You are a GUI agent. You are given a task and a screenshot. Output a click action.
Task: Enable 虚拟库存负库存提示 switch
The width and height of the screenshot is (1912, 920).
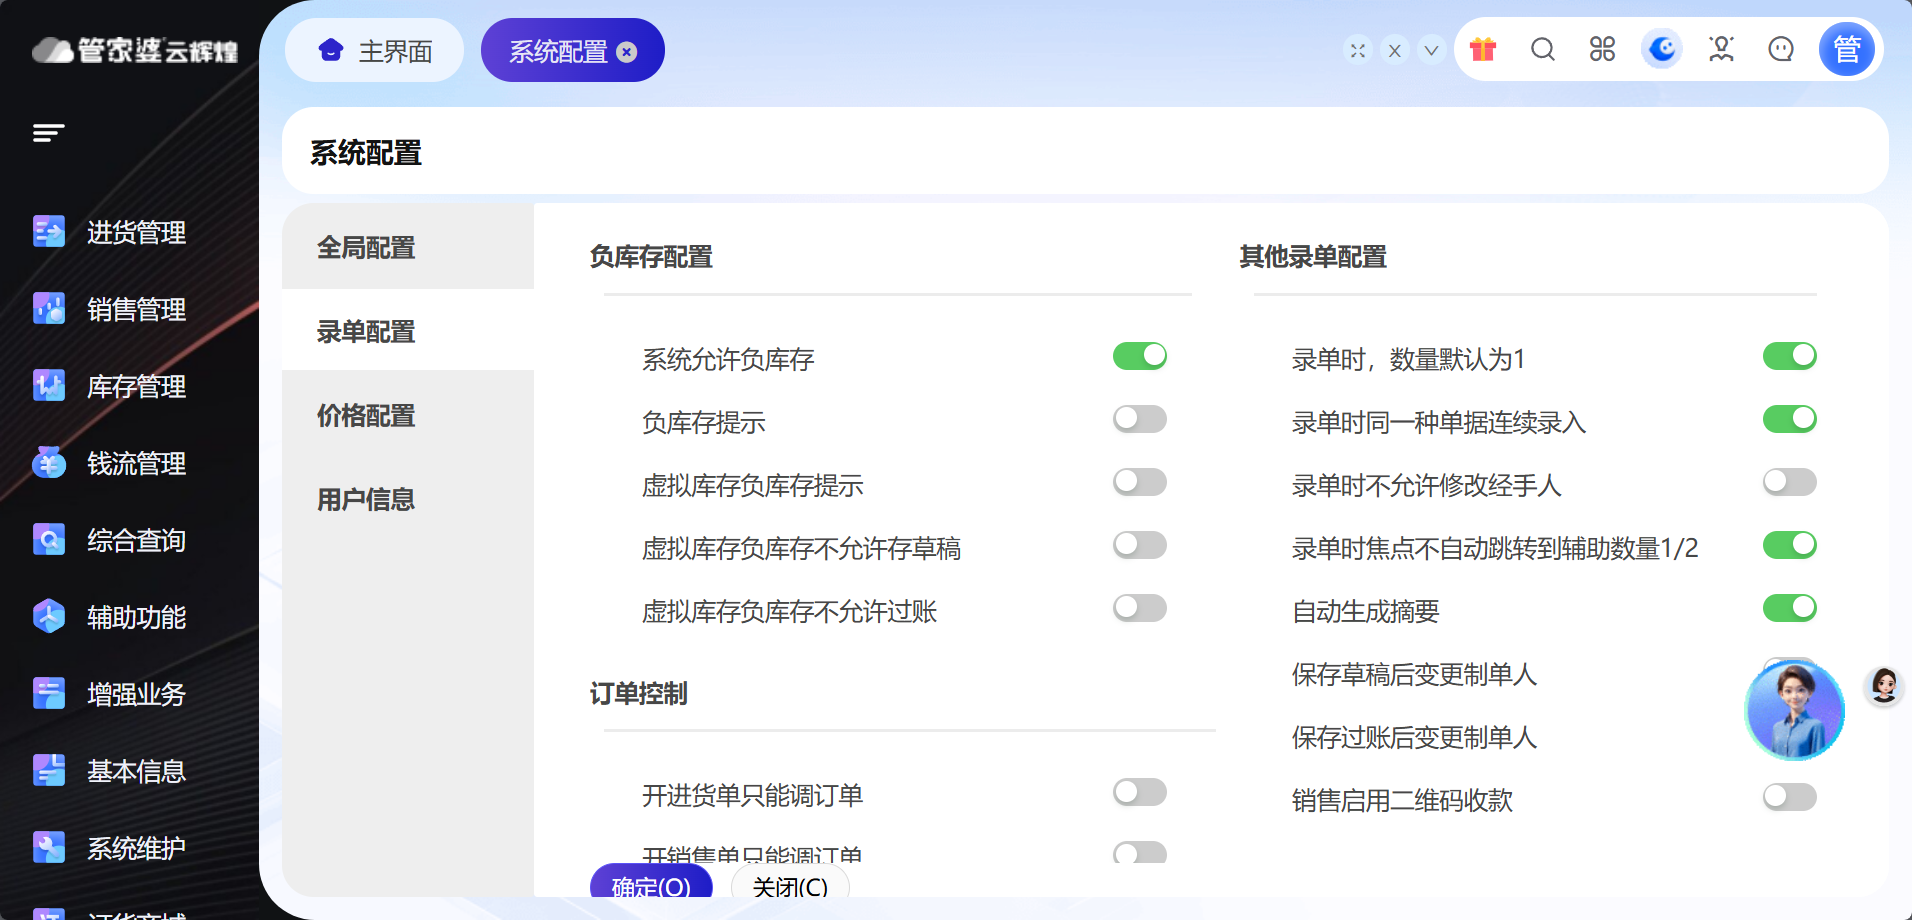(x=1140, y=482)
